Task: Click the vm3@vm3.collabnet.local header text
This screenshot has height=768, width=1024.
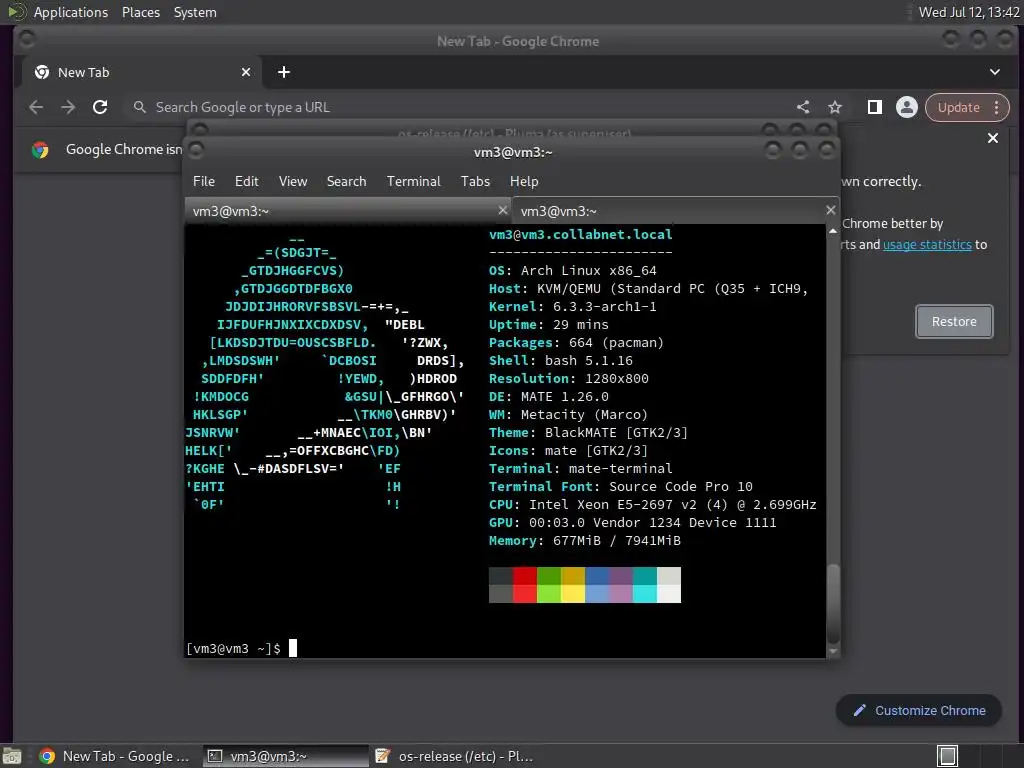Action: point(581,234)
